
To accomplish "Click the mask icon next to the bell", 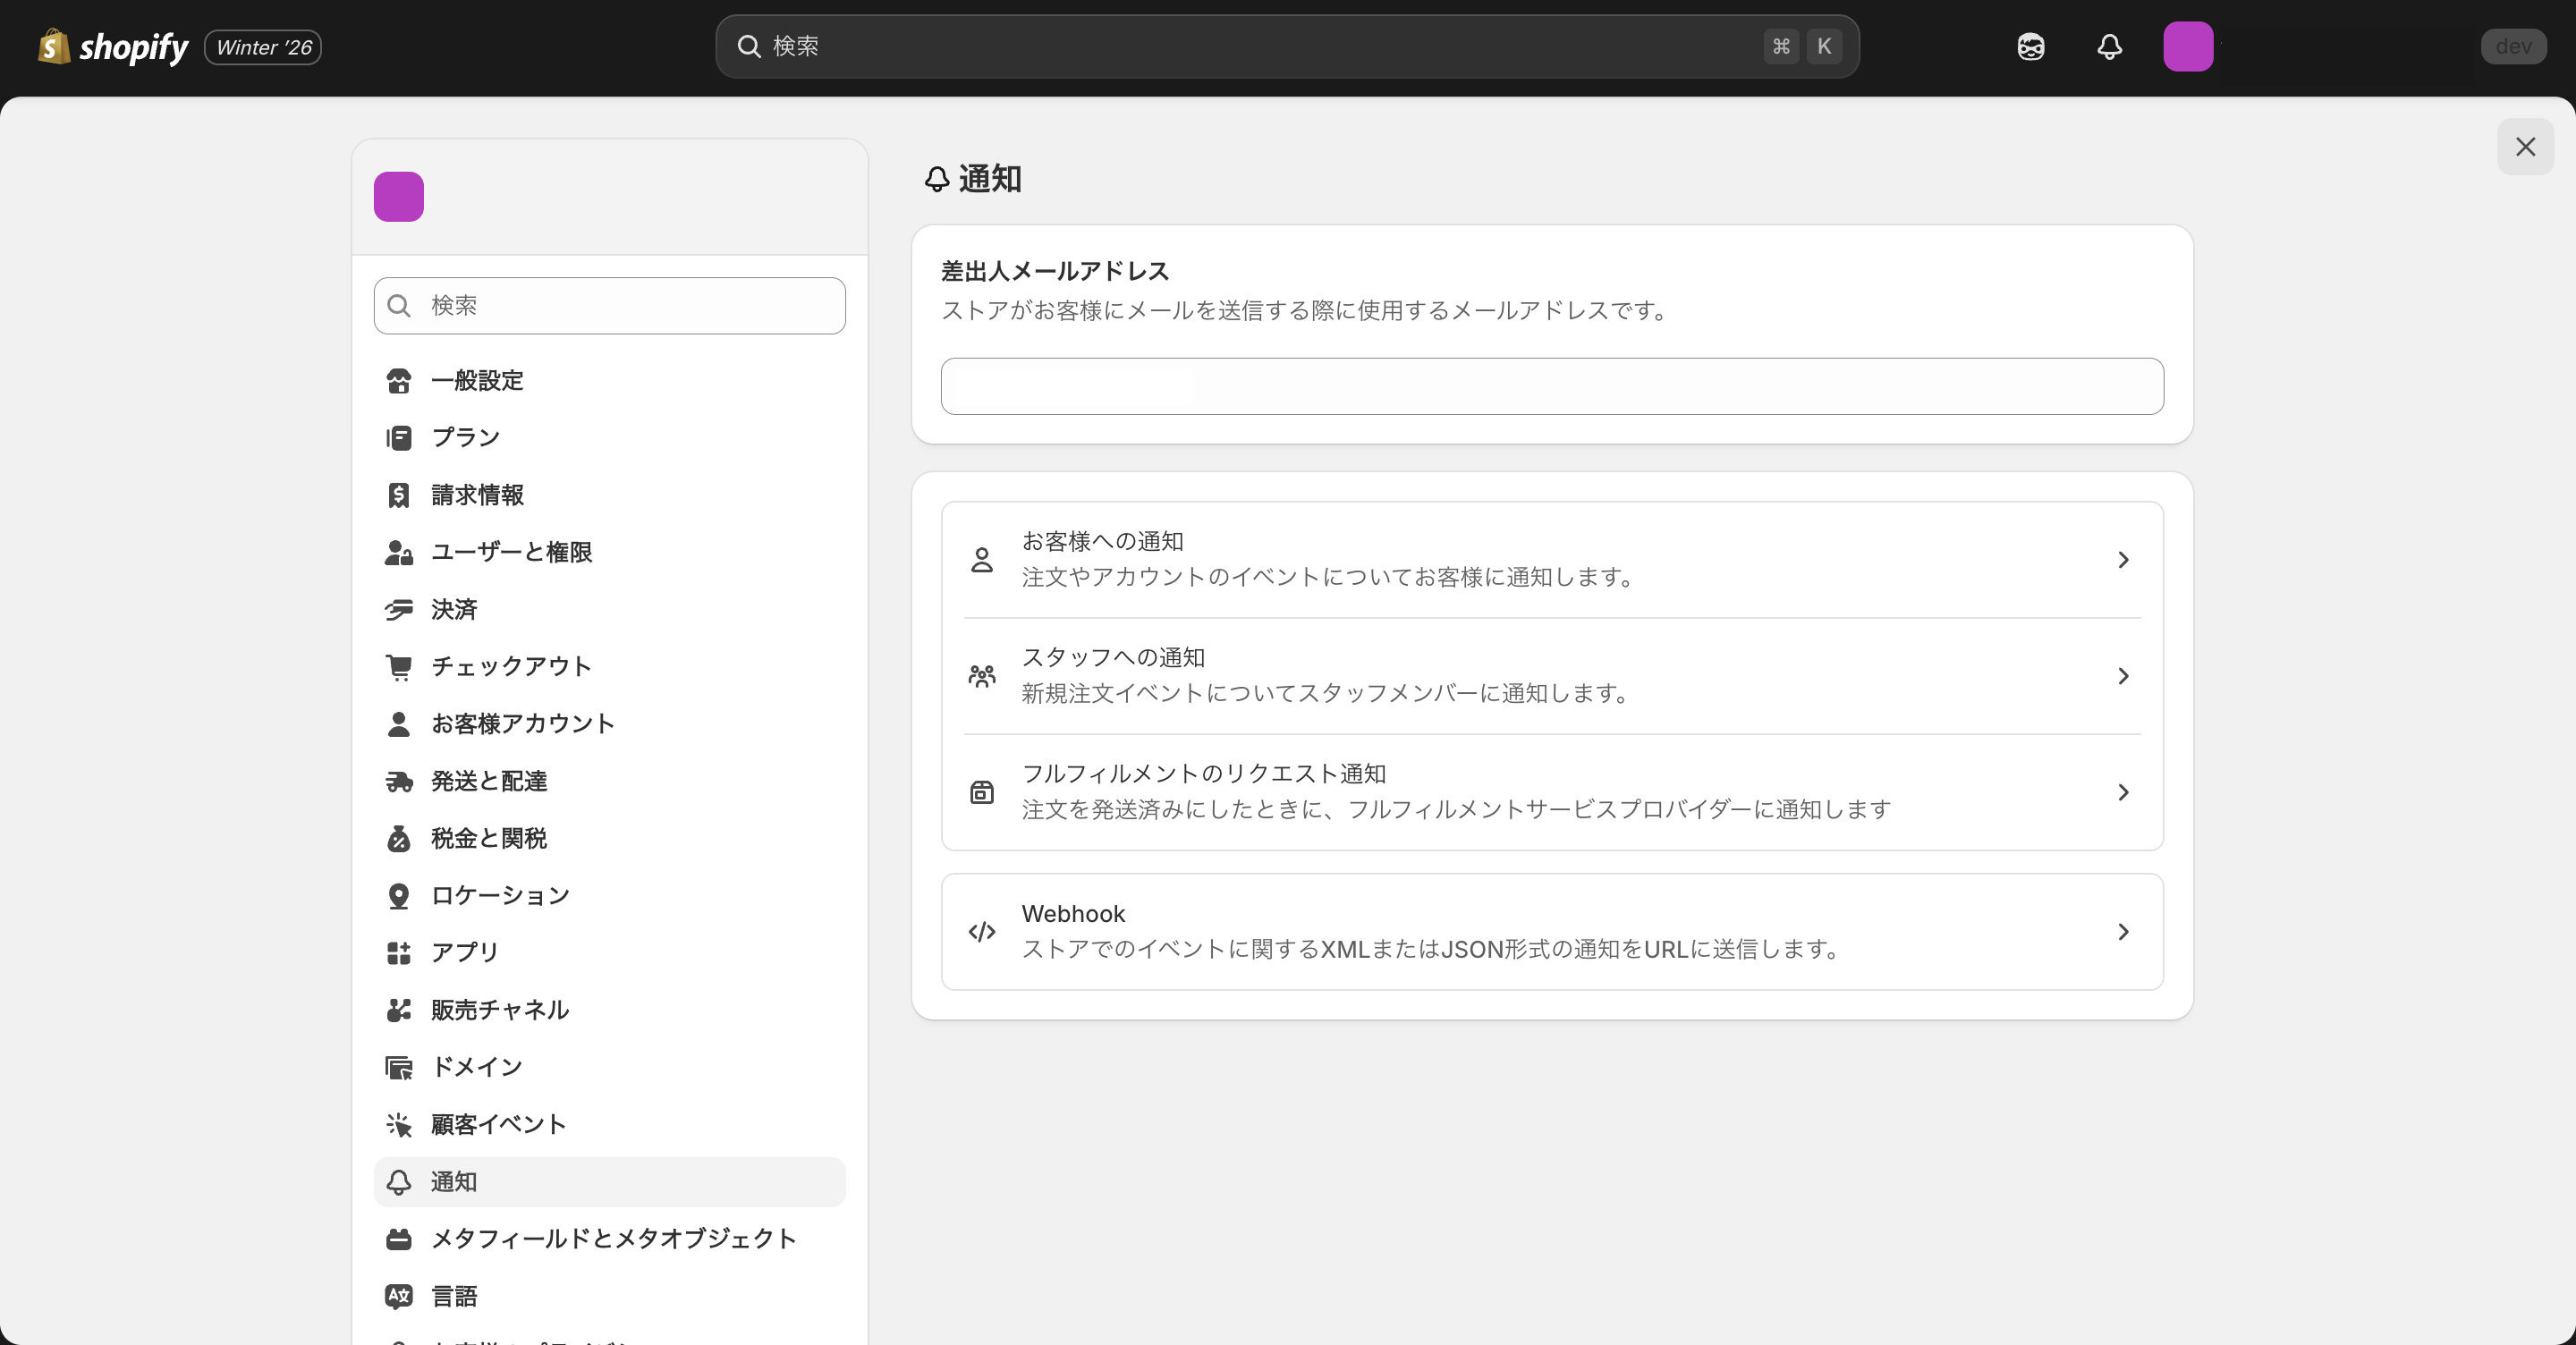I will [x=2031, y=46].
